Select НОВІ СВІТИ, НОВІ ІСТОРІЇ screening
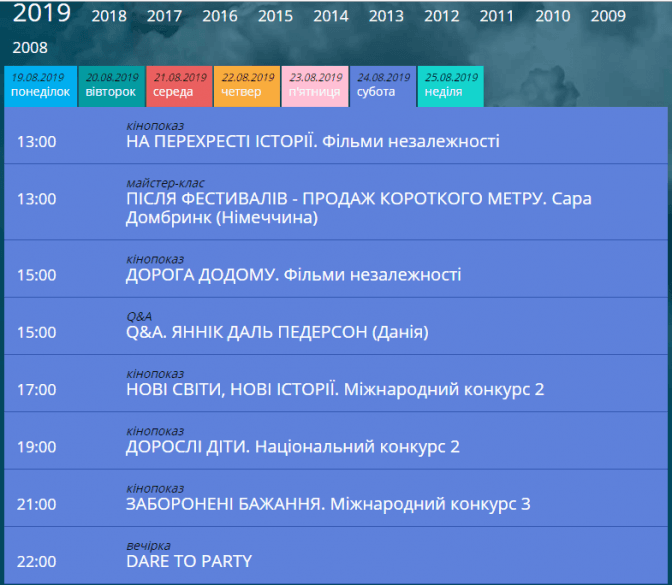 (335, 389)
